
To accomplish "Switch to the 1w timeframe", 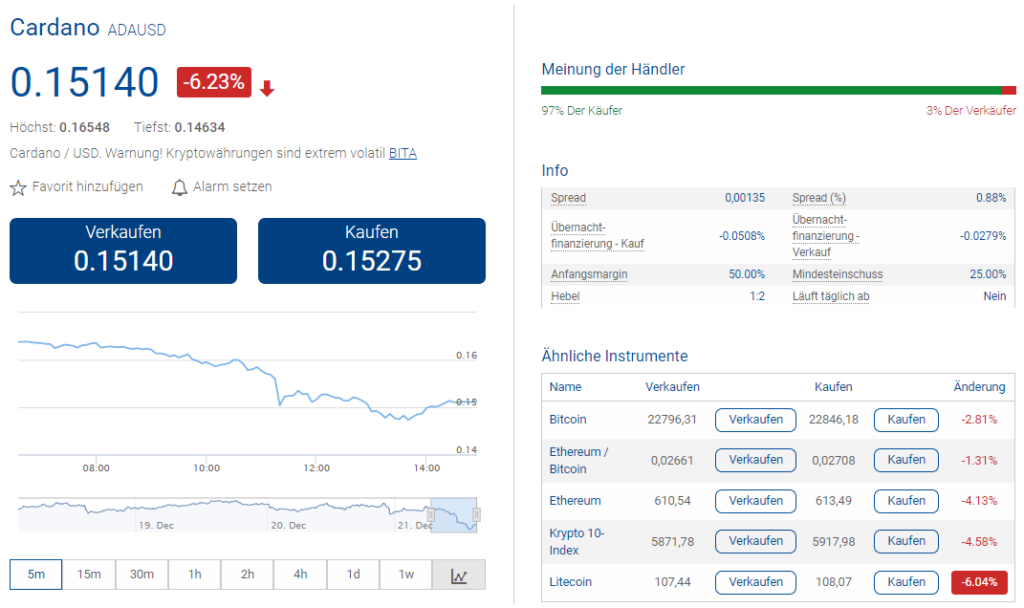I will click(406, 575).
